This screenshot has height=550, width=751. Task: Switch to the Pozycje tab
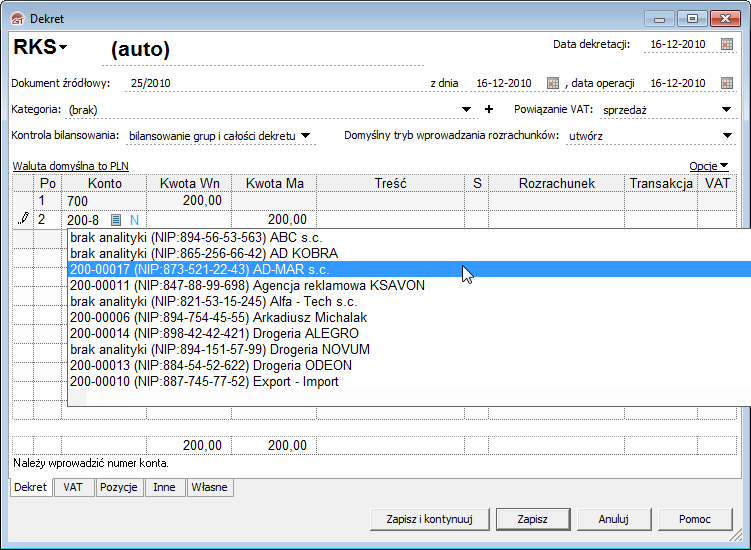coord(118,487)
